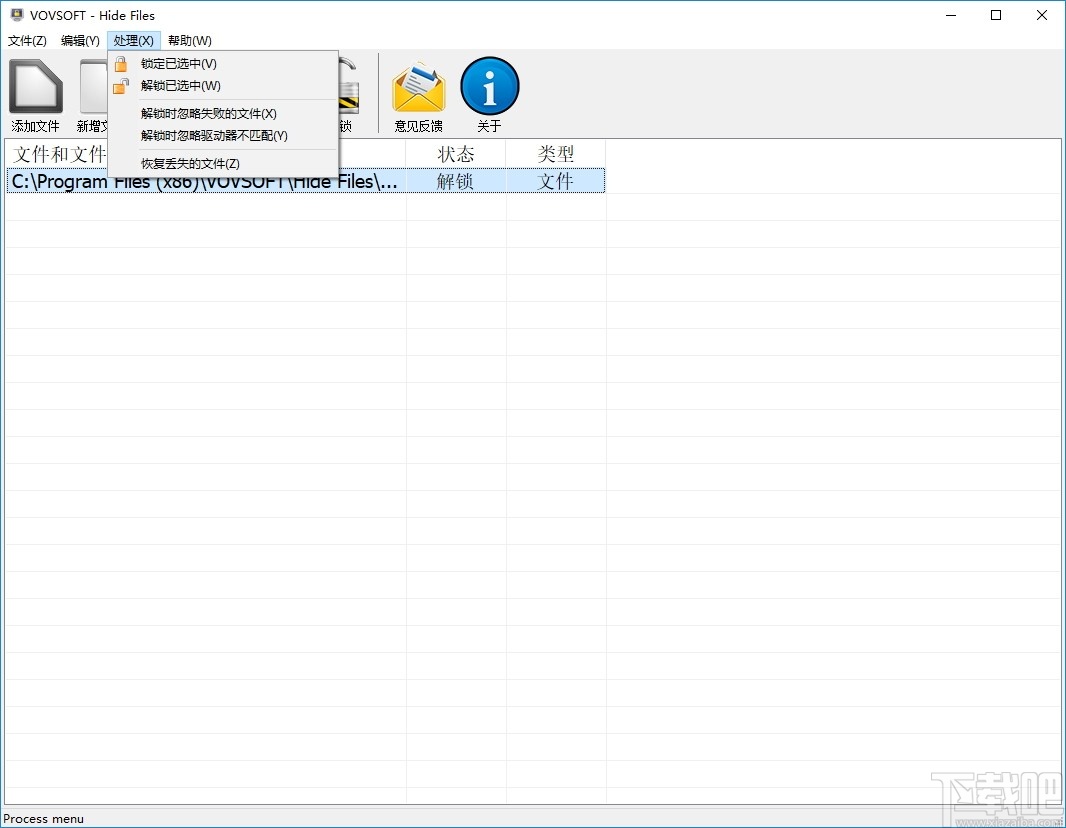Enable the 解锁时忽略驱动器不匹配 option
This screenshot has width=1066, height=828.
point(211,136)
